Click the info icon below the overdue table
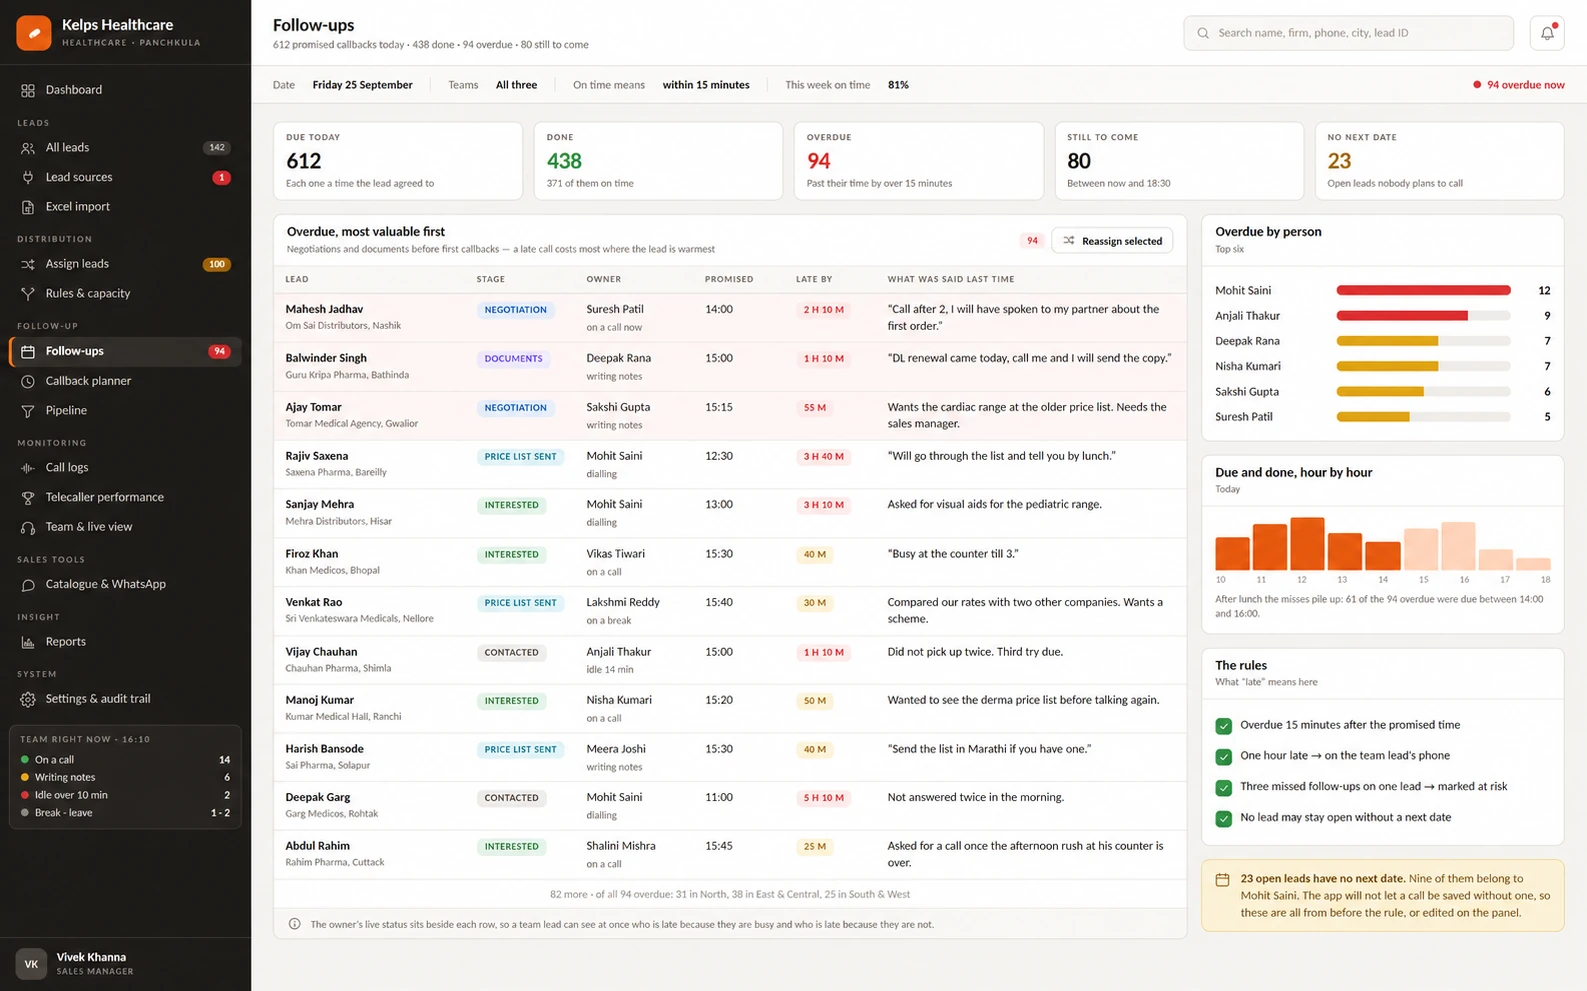1587x991 pixels. coord(294,924)
